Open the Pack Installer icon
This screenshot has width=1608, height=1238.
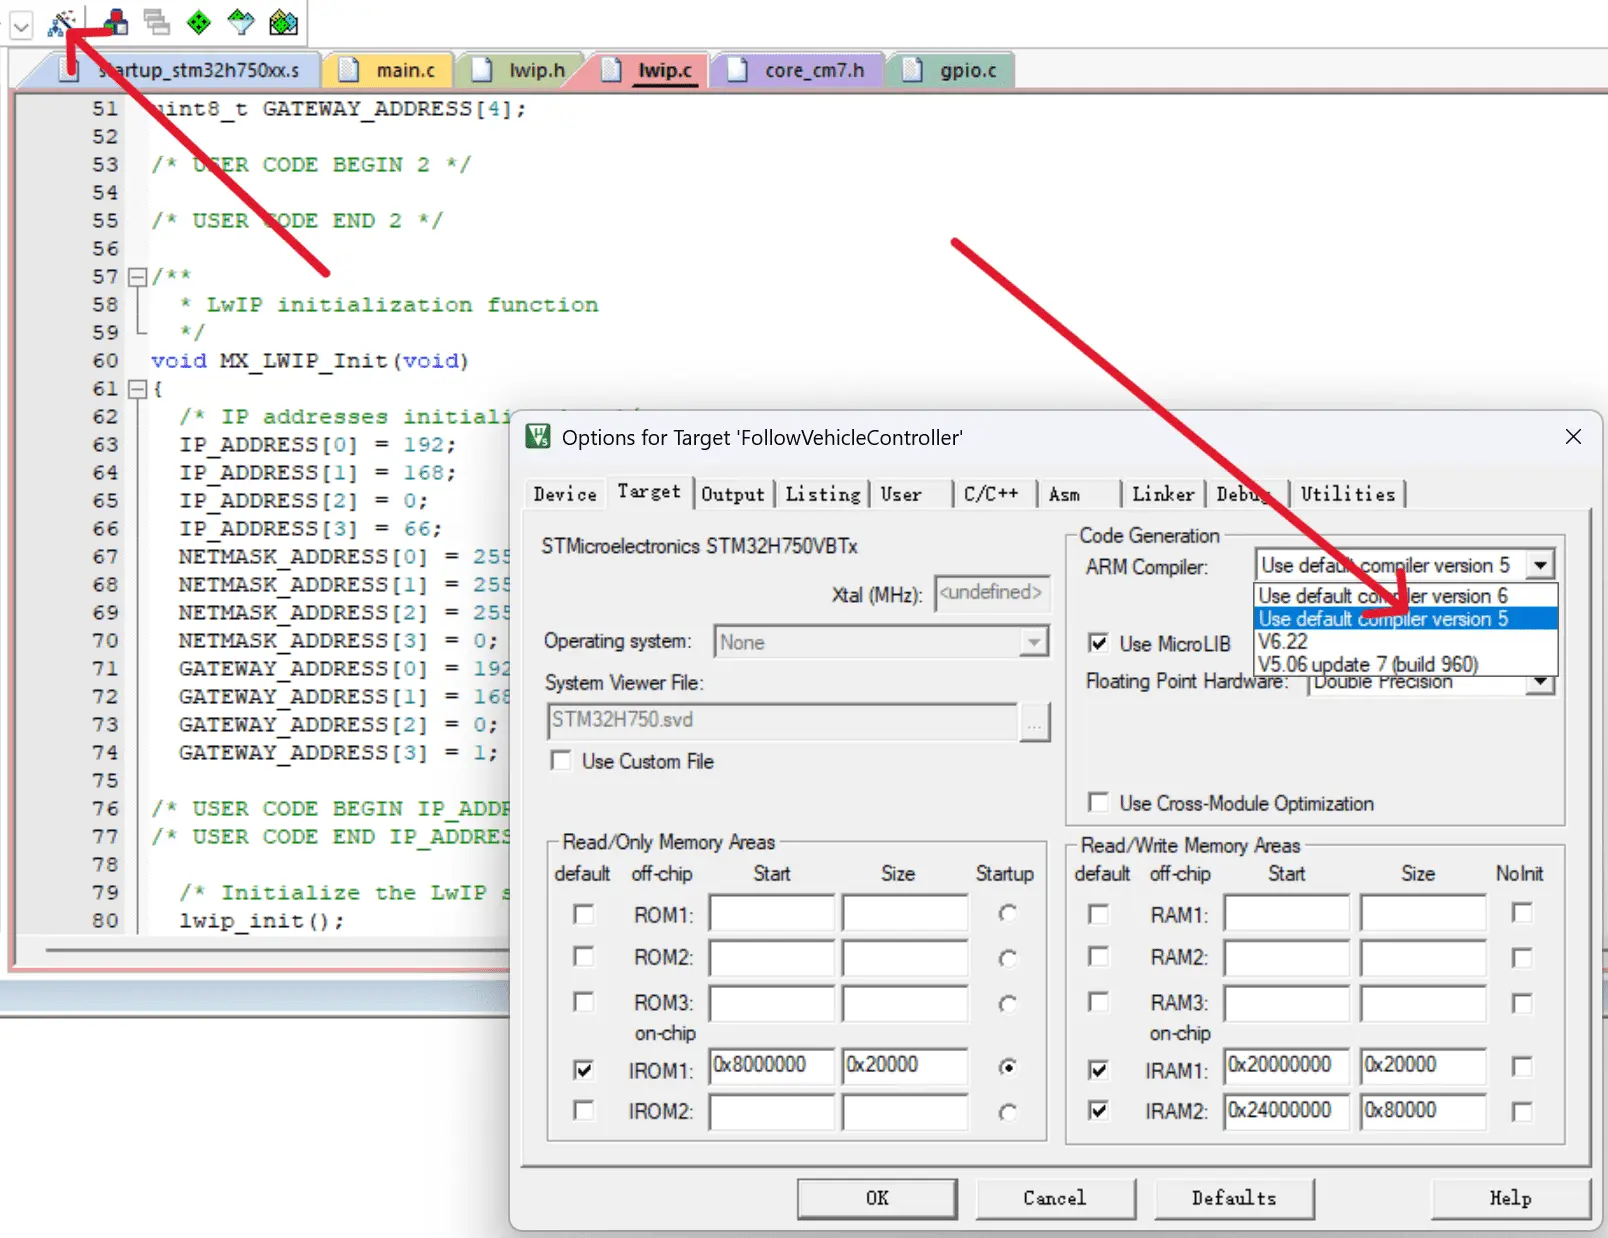[x=284, y=21]
